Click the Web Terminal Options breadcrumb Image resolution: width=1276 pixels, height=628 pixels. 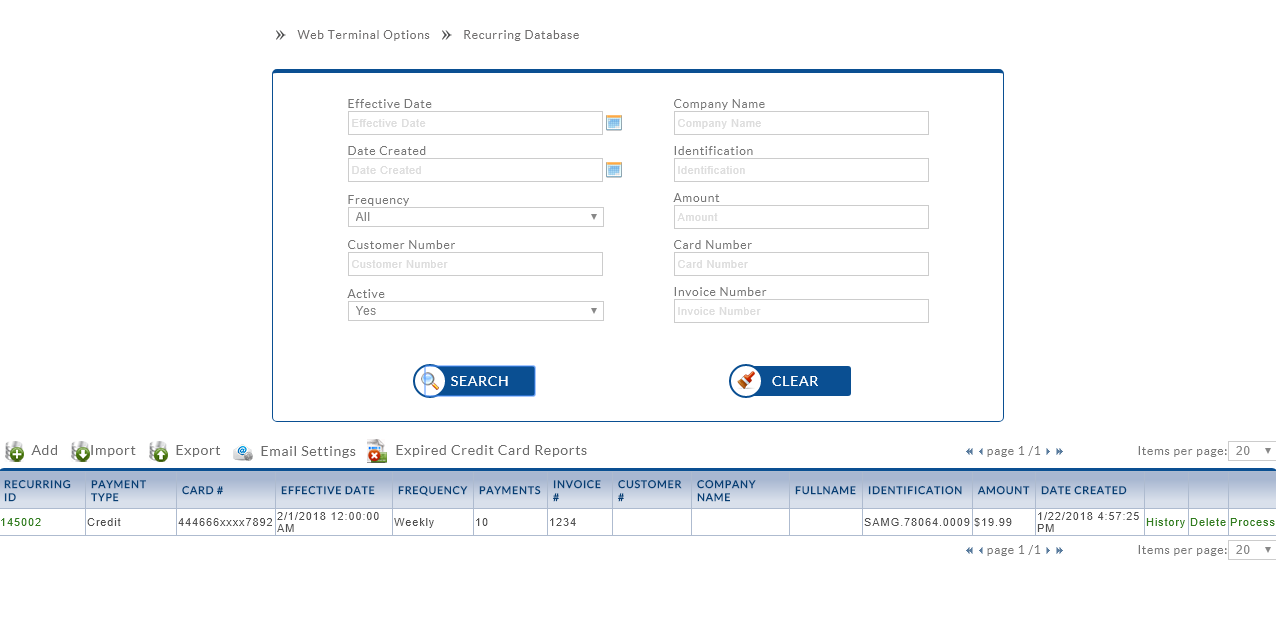coord(363,35)
